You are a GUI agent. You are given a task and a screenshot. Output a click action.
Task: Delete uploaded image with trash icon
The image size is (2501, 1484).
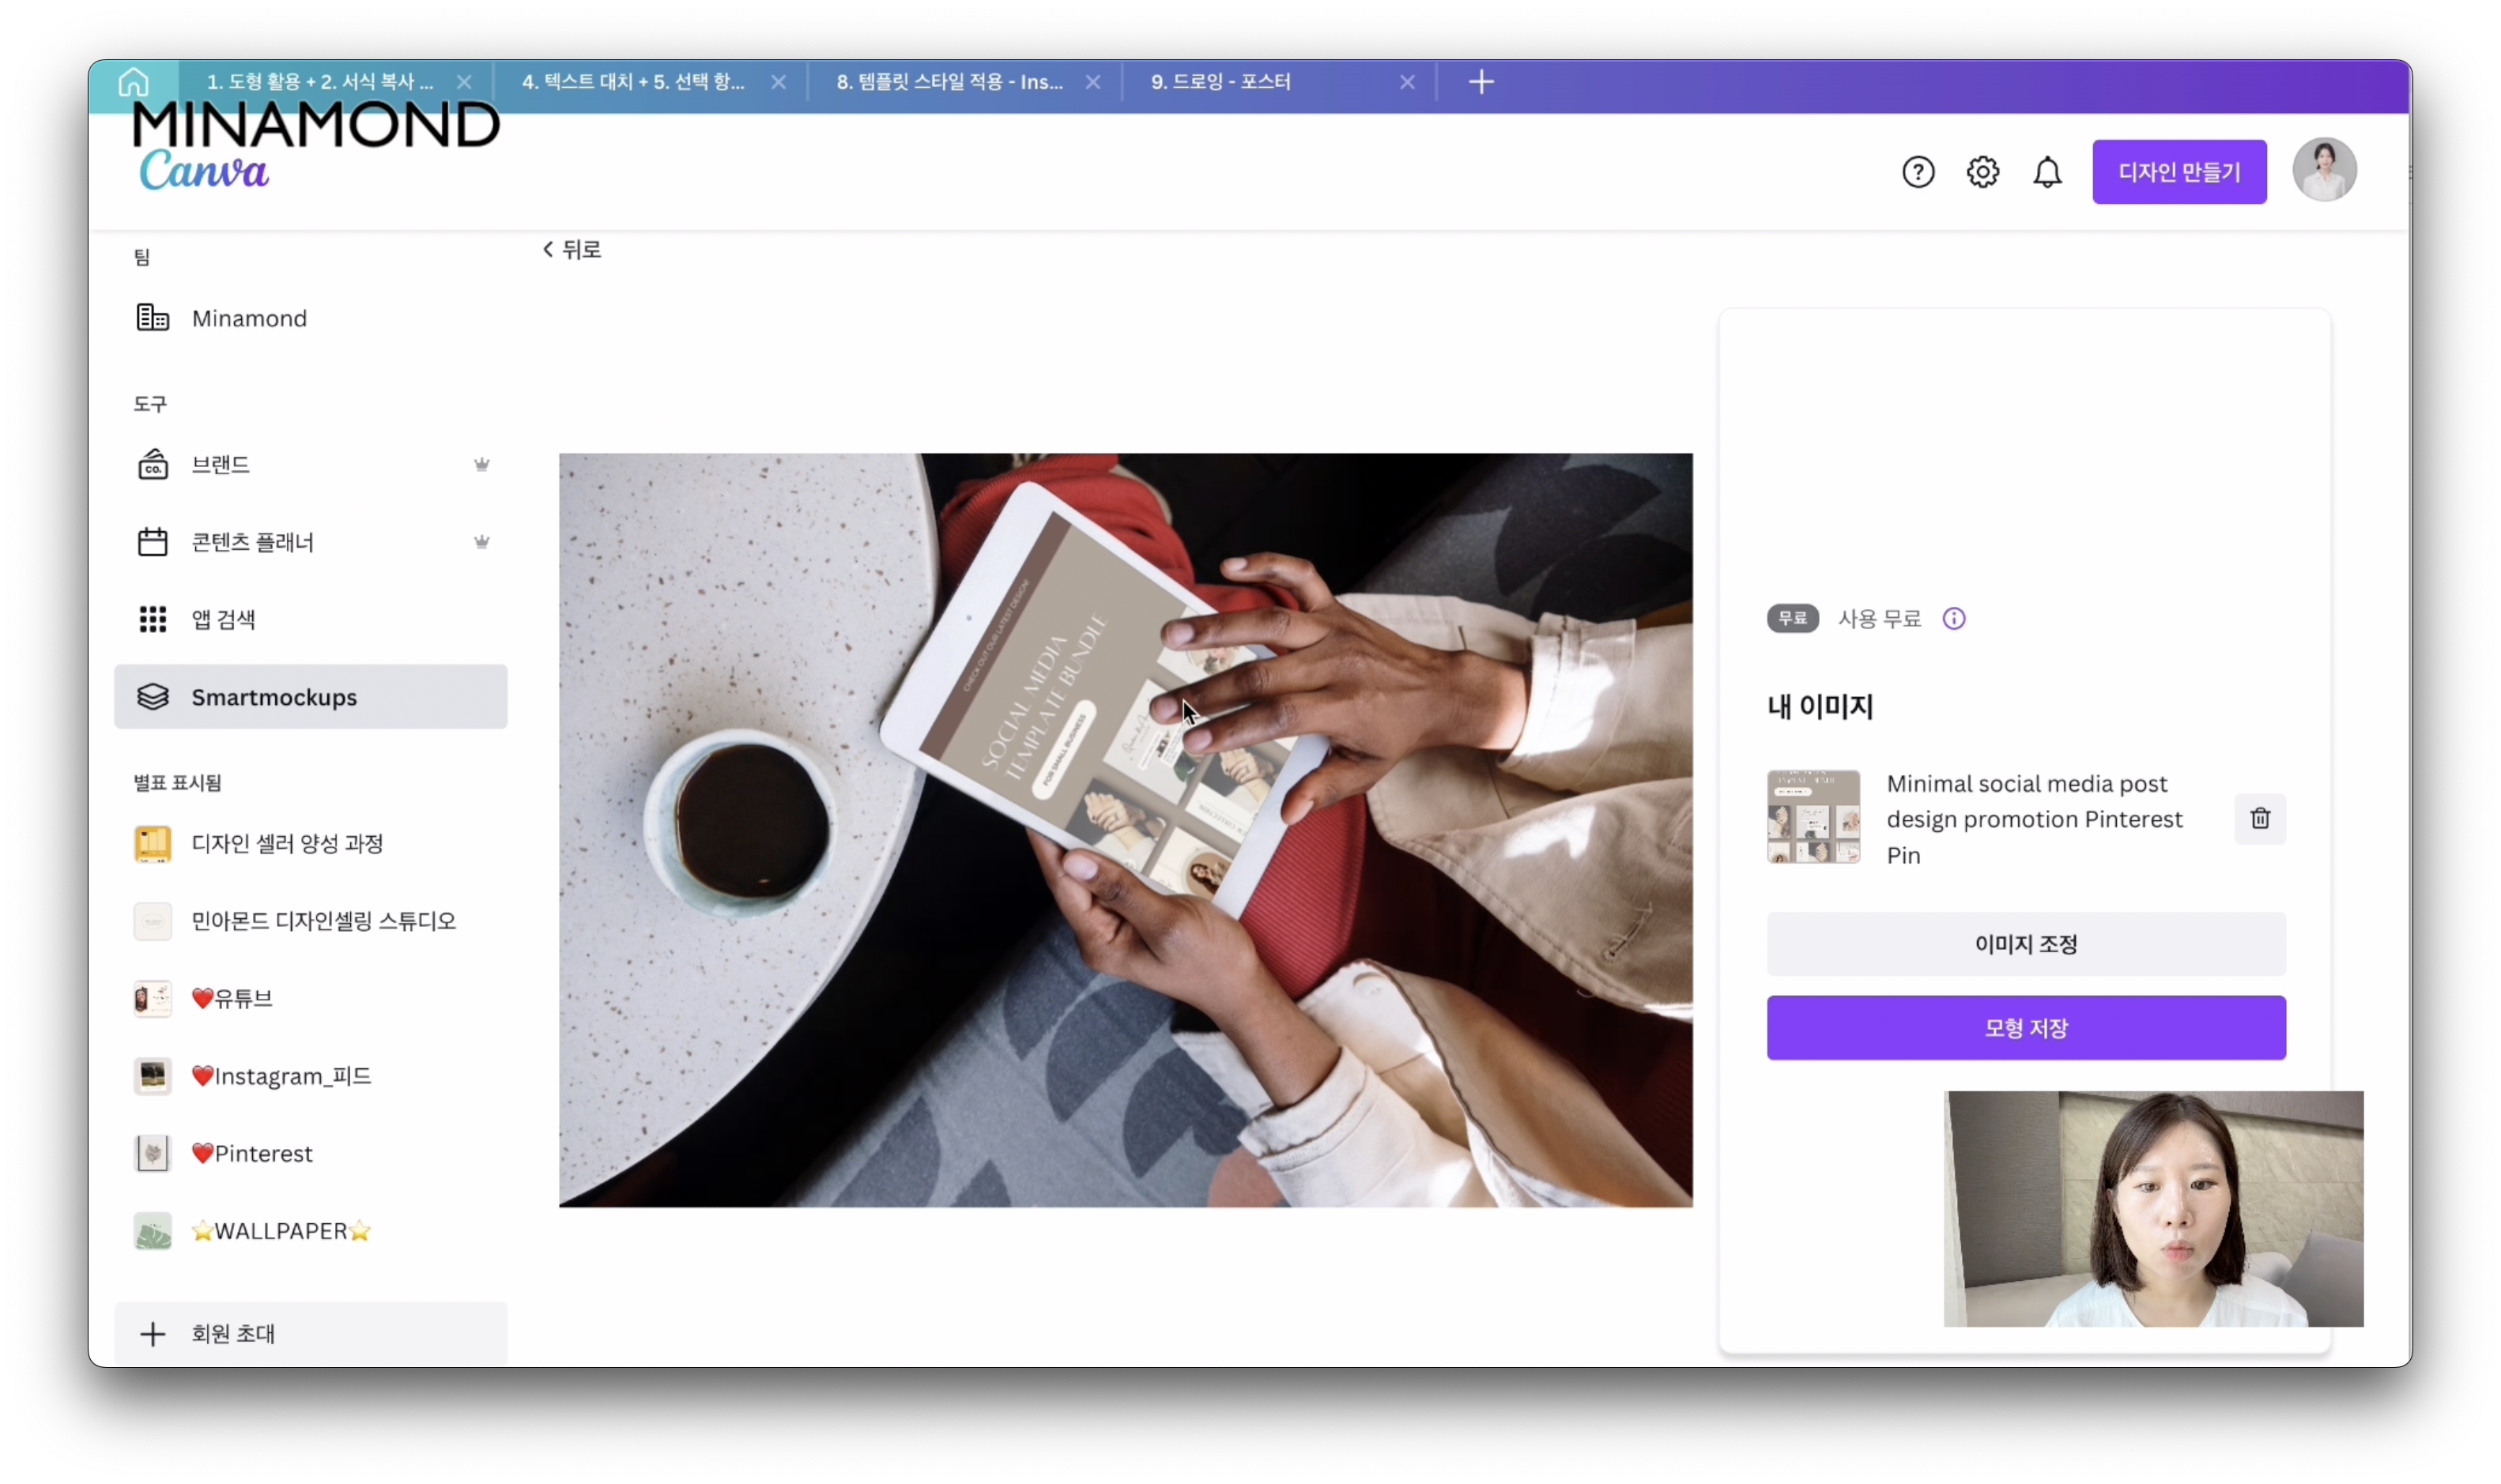click(2259, 819)
